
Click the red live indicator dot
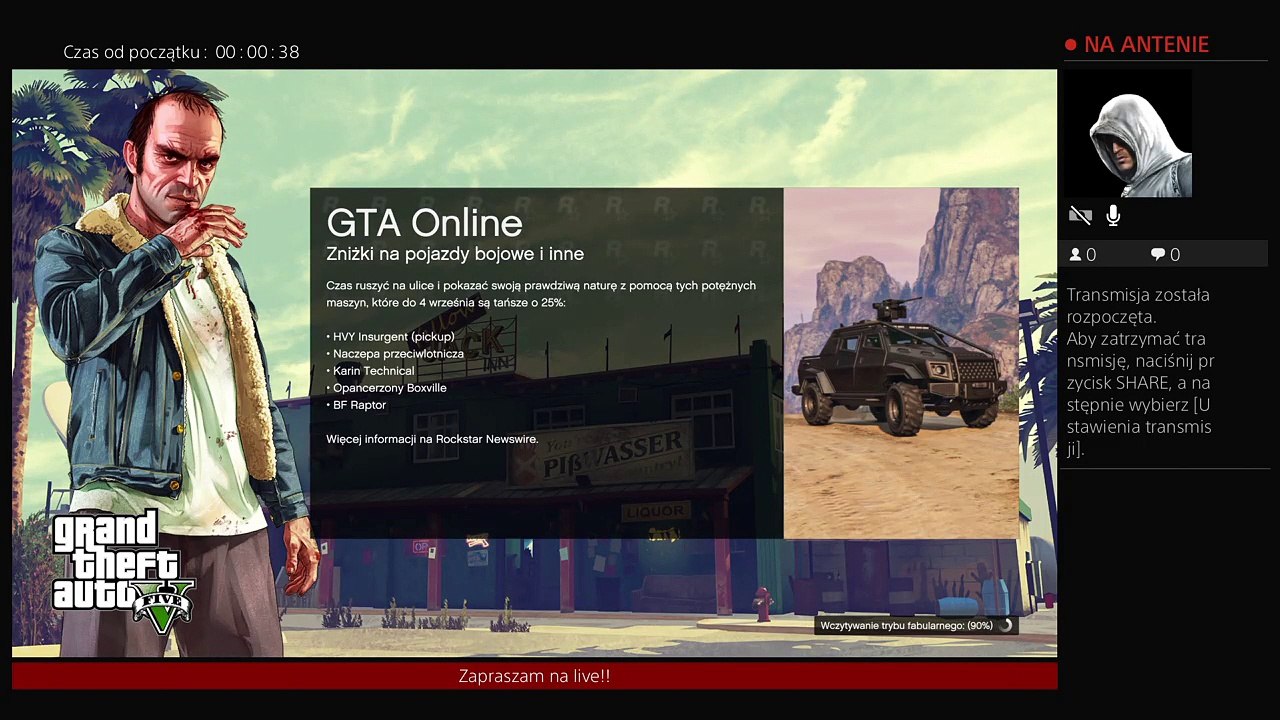(1071, 45)
